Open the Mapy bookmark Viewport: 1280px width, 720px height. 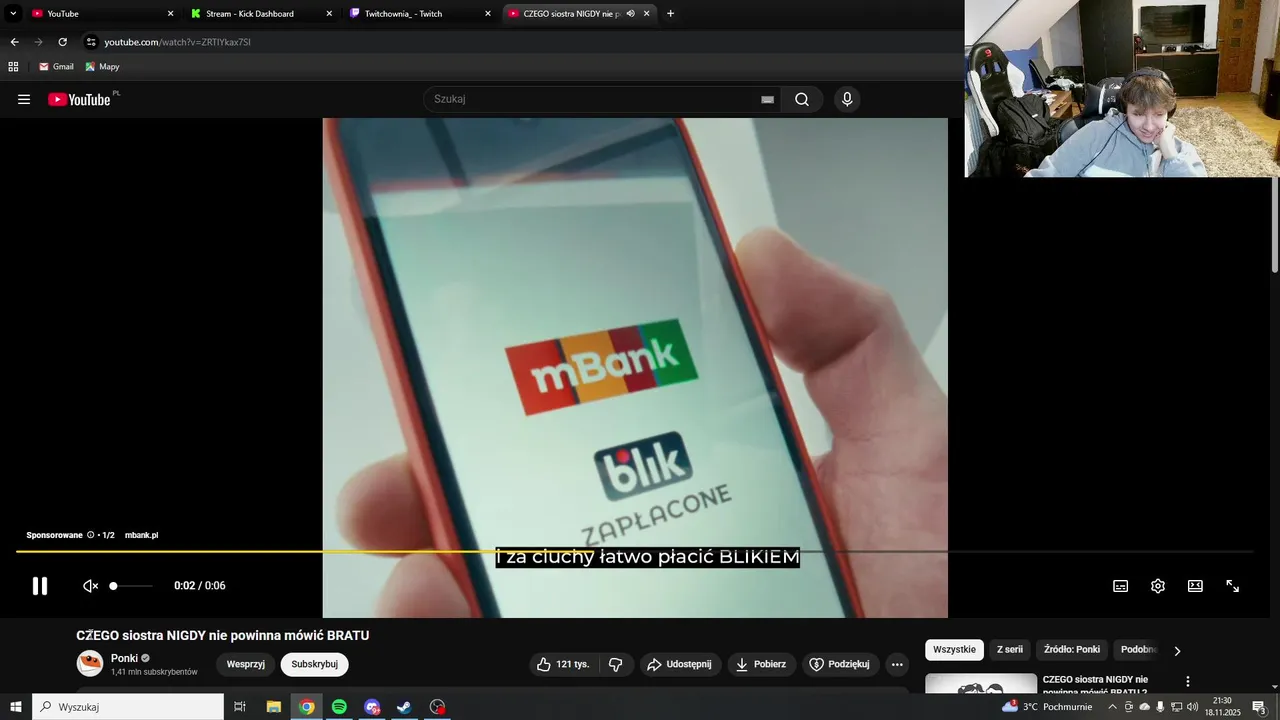pos(102,66)
